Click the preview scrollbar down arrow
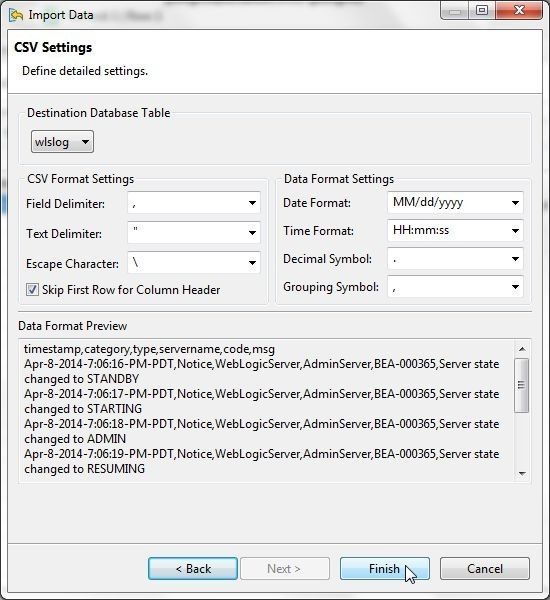This screenshot has height=600, width=550. pos(522,474)
